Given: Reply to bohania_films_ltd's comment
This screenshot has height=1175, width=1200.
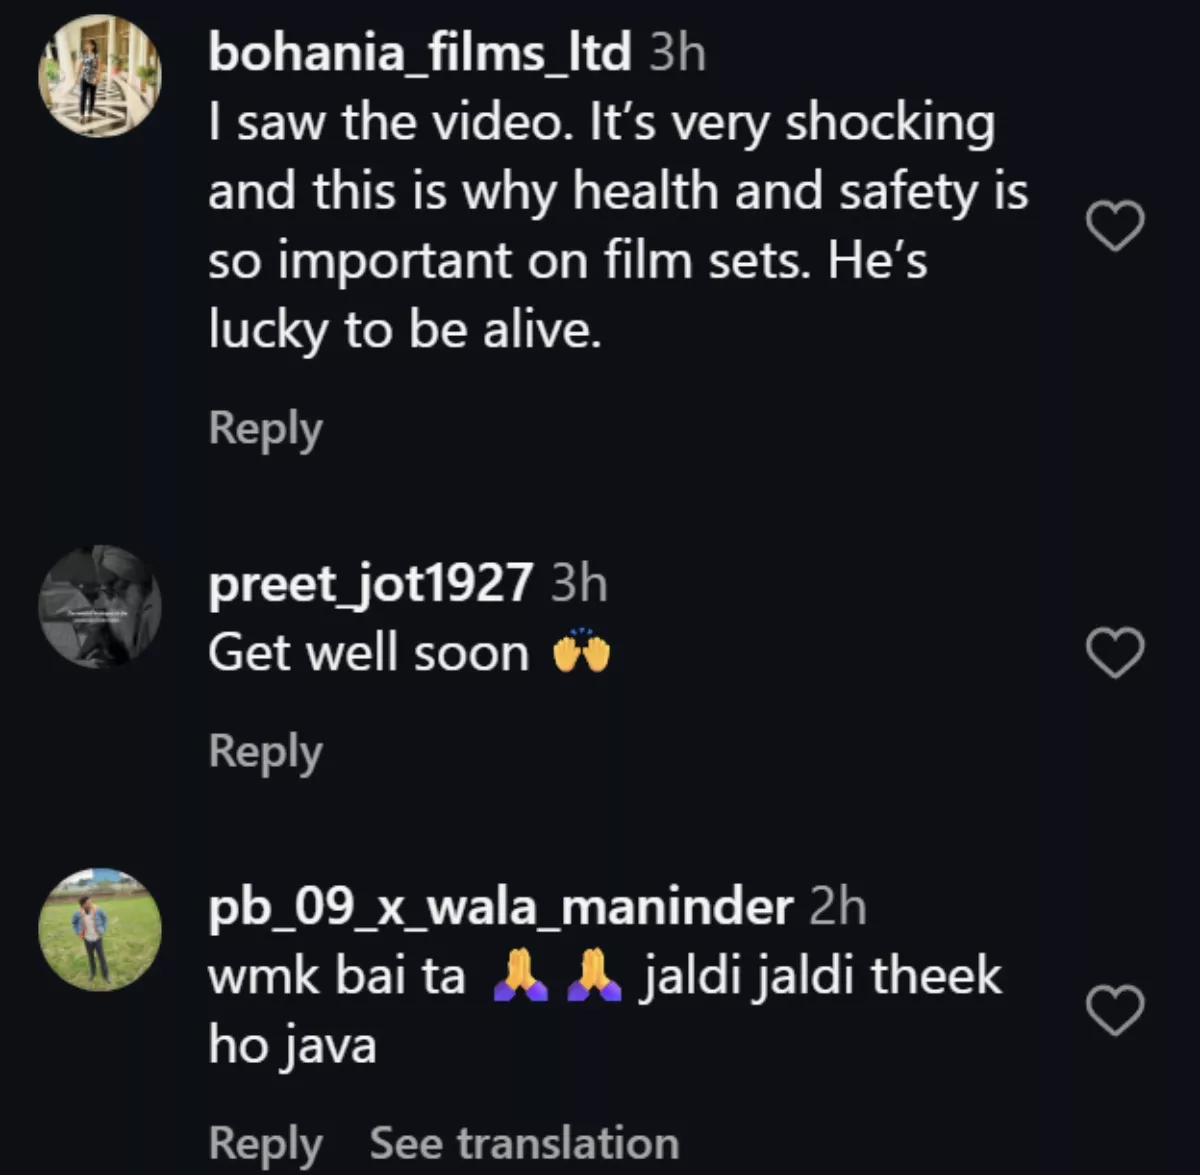Looking at the screenshot, I should click(x=265, y=428).
